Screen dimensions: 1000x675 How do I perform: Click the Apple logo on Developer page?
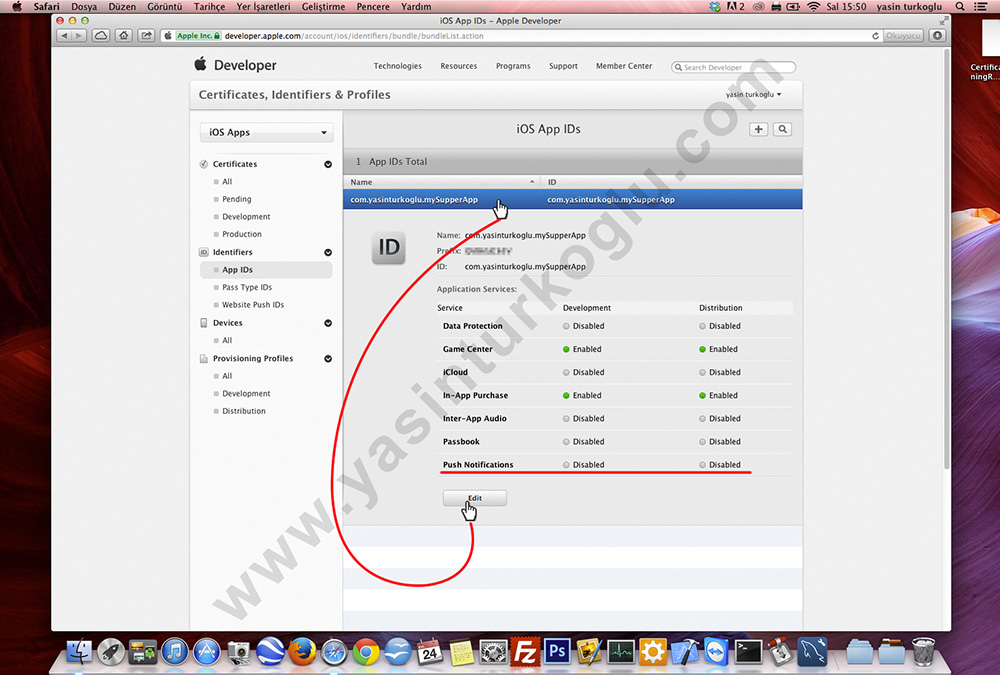[200, 64]
